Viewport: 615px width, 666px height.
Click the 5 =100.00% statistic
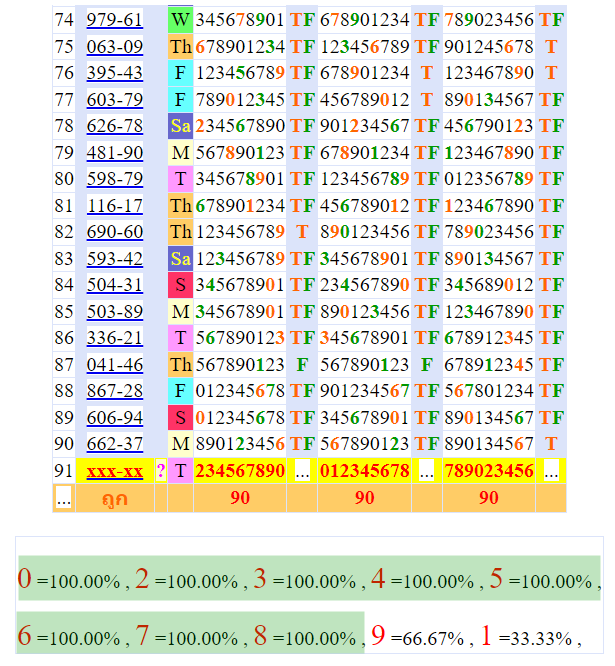point(541,579)
